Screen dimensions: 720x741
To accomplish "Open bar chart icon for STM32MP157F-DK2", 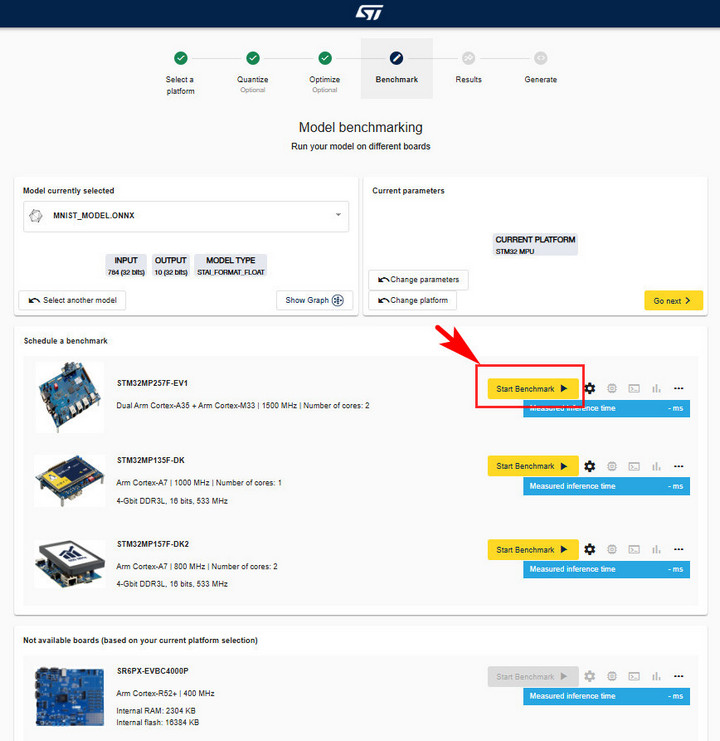I will point(656,549).
